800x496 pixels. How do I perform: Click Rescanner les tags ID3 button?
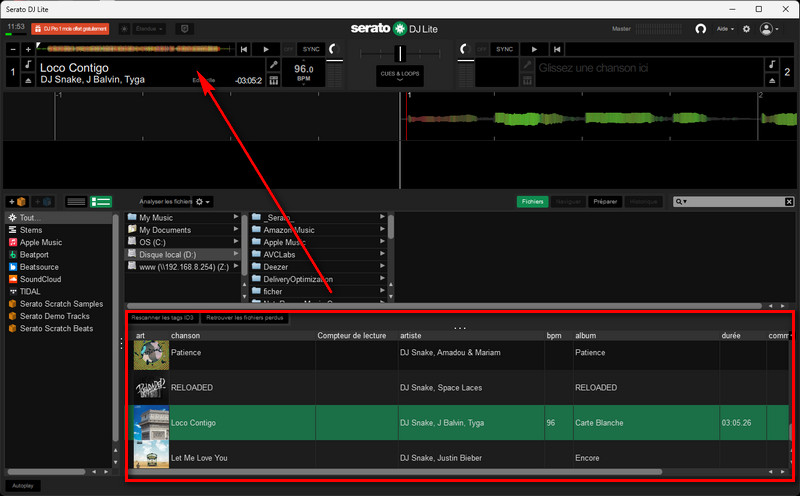[162, 317]
